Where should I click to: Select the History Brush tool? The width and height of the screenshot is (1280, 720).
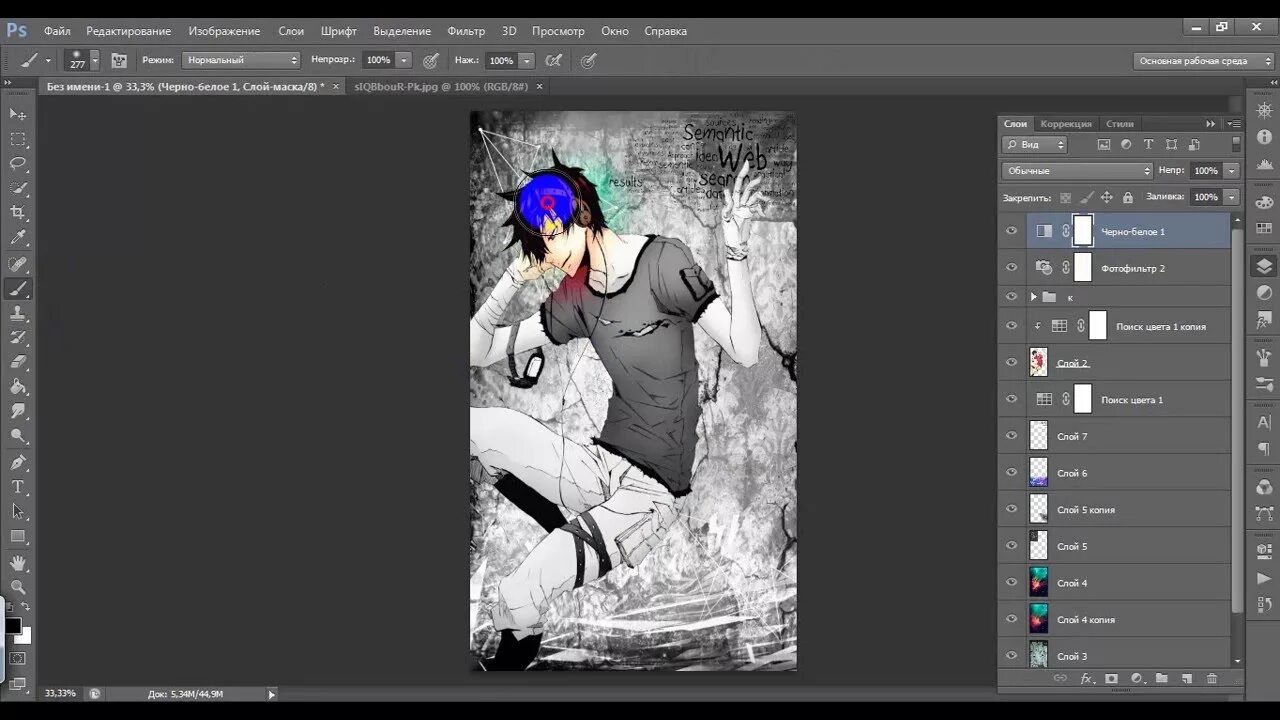[x=18, y=338]
